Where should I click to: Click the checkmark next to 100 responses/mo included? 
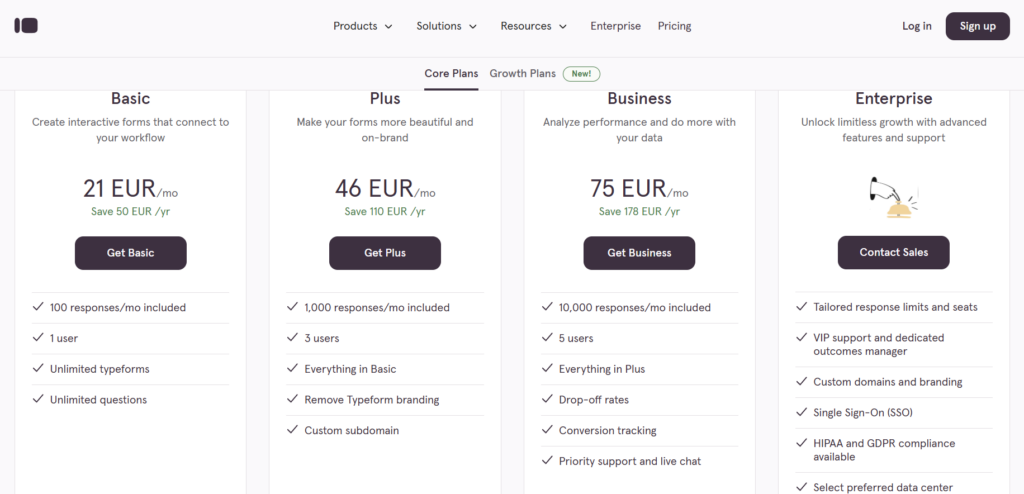pos(38,306)
